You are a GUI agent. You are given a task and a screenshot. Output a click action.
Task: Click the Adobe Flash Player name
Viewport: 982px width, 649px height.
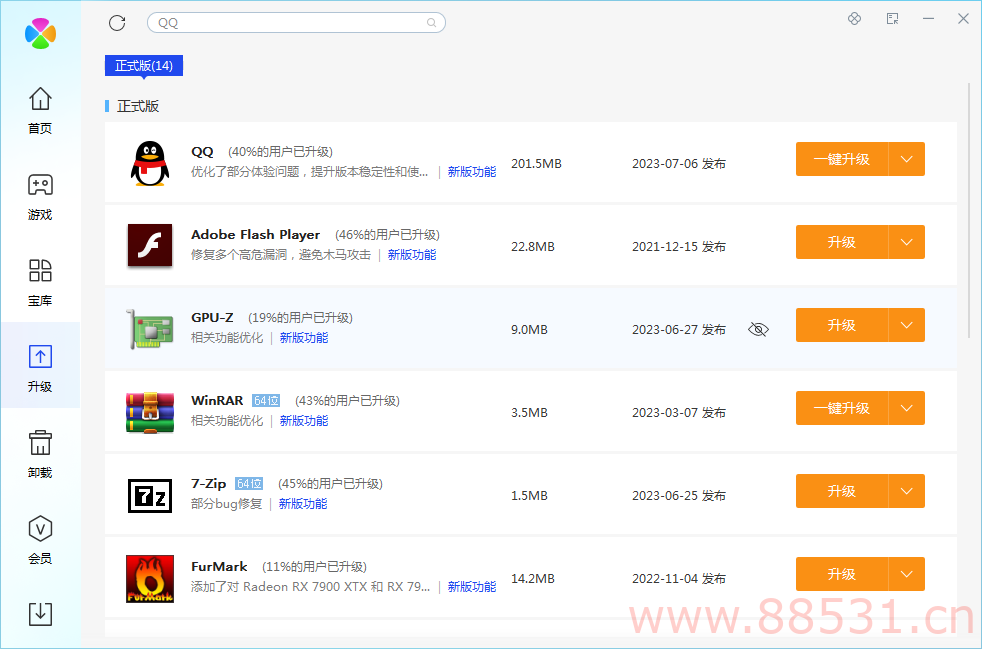coord(256,235)
